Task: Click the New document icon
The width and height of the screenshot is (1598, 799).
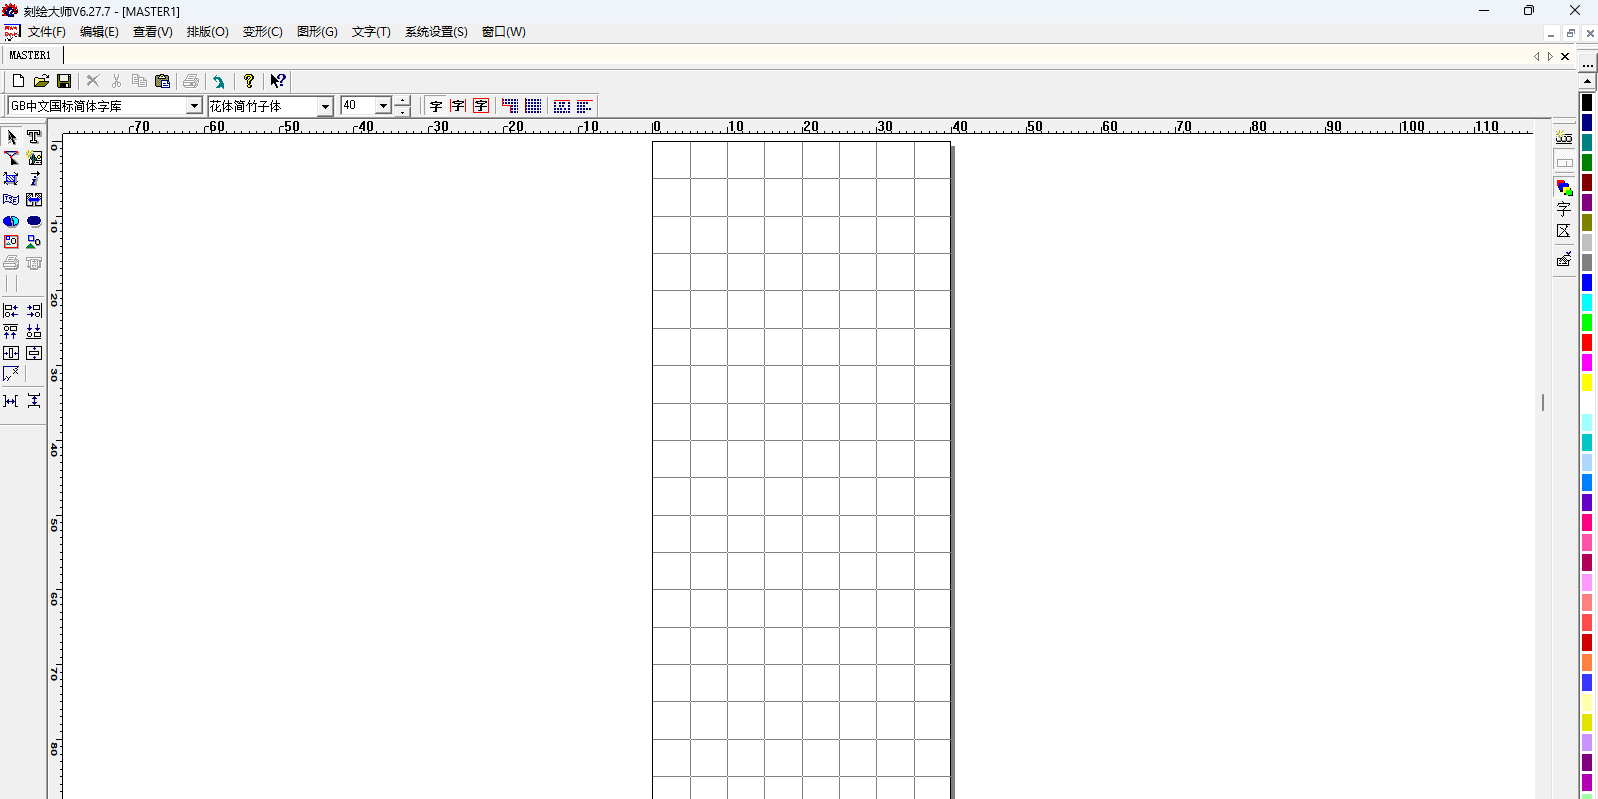Action: click(x=18, y=81)
